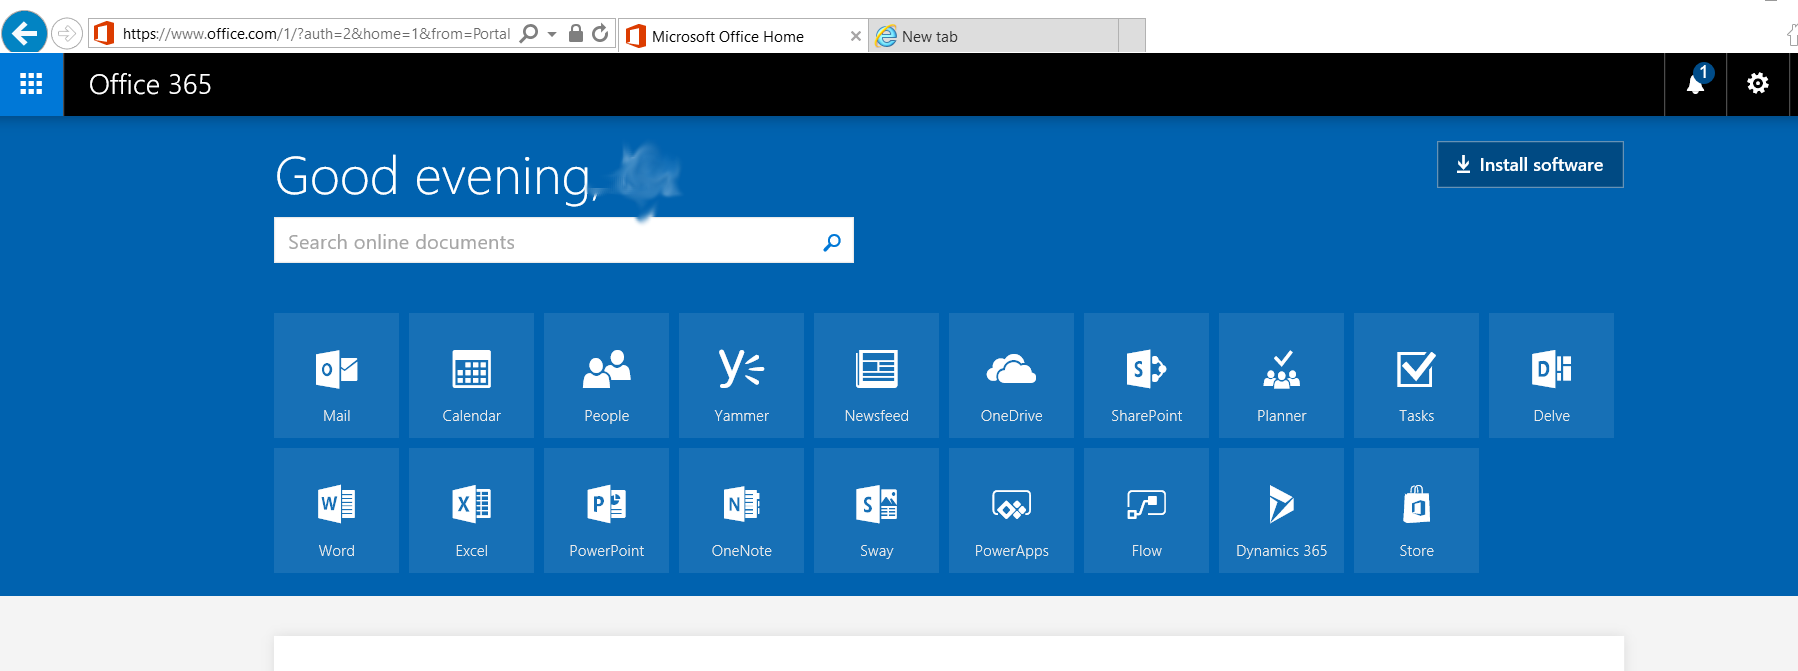Open SharePoint app tile
1798x671 pixels.
[1146, 376]
